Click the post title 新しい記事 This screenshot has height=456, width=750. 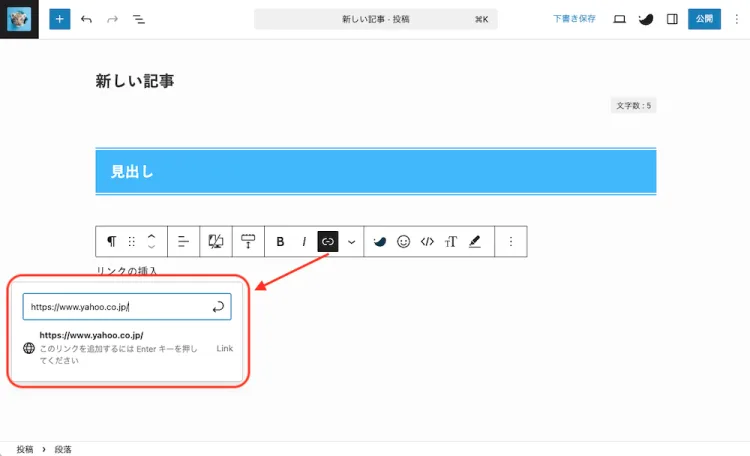[x=135, y=80]
